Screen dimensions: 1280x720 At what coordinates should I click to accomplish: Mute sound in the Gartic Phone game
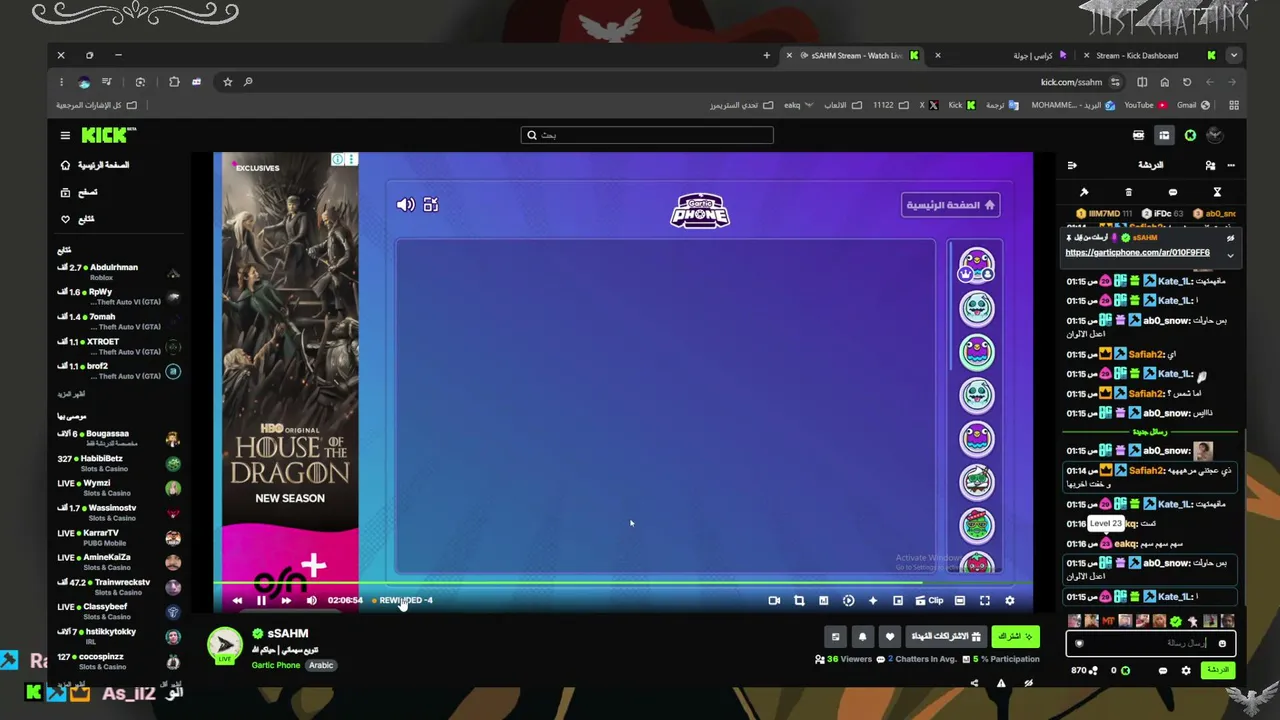(405, 205)
